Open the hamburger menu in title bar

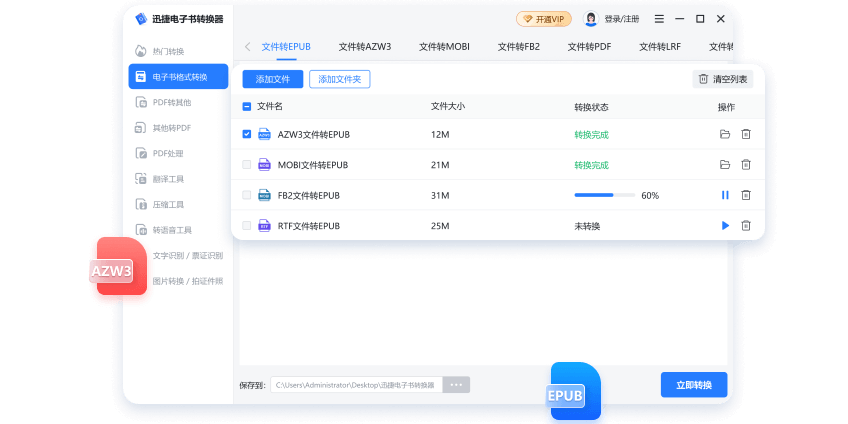(659, 19)
